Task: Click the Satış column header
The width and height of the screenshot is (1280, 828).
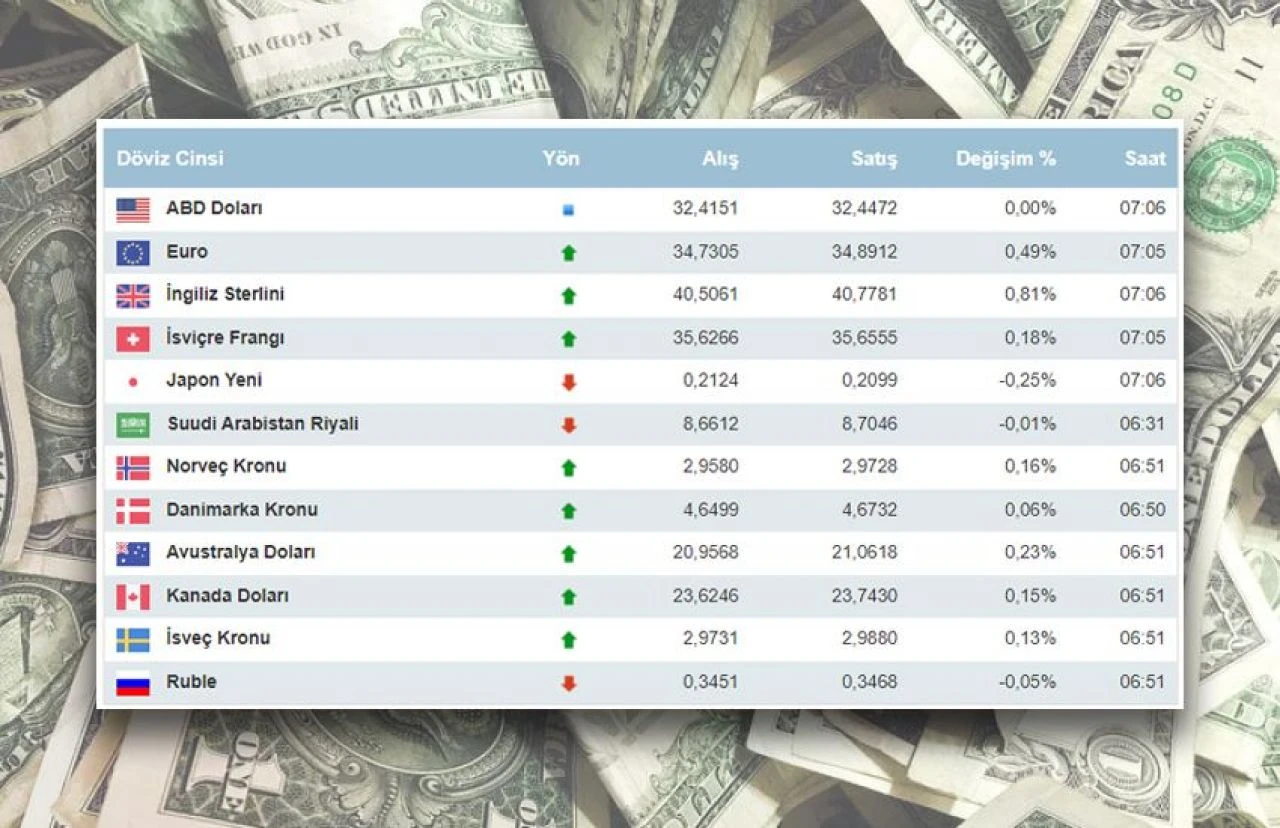Action: click(x=873, y=158)
